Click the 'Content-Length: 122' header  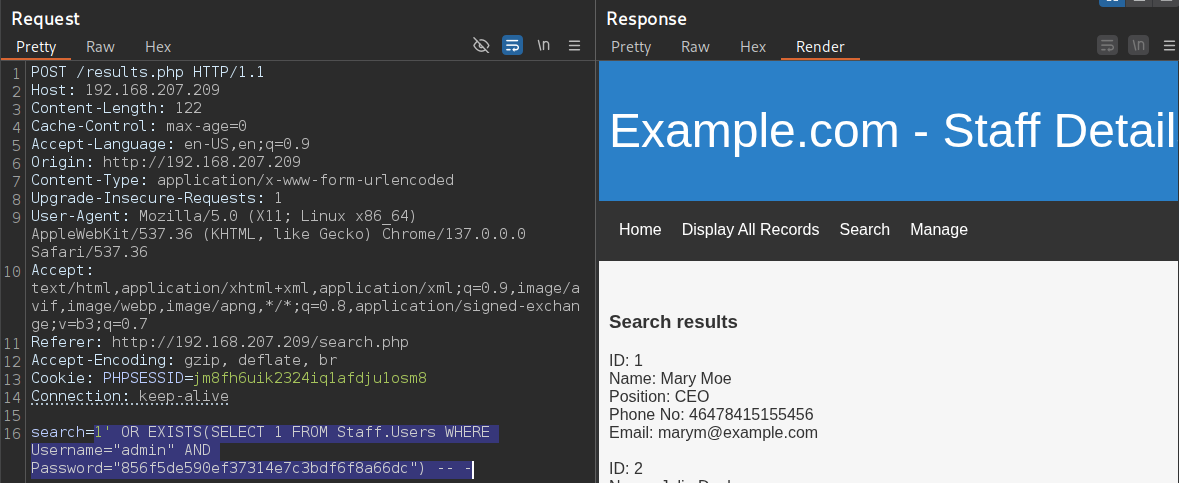click(116, 108)
